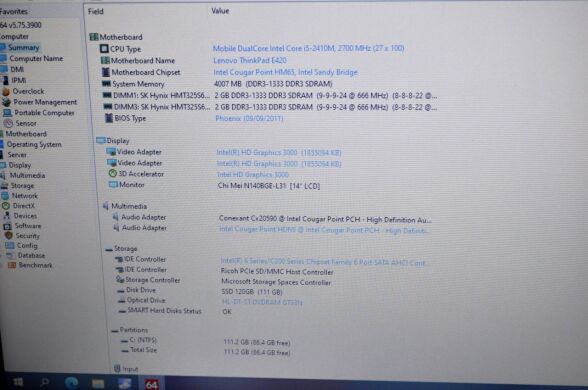The image size is (588, 390).
Task: Click the Sensor icon in sidebar
Action: pos(8,123)
